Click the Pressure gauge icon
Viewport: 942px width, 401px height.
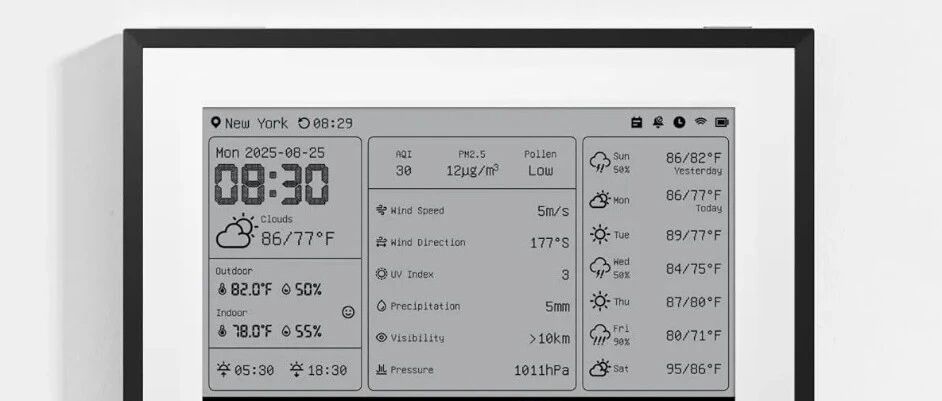tap(381, 370)
